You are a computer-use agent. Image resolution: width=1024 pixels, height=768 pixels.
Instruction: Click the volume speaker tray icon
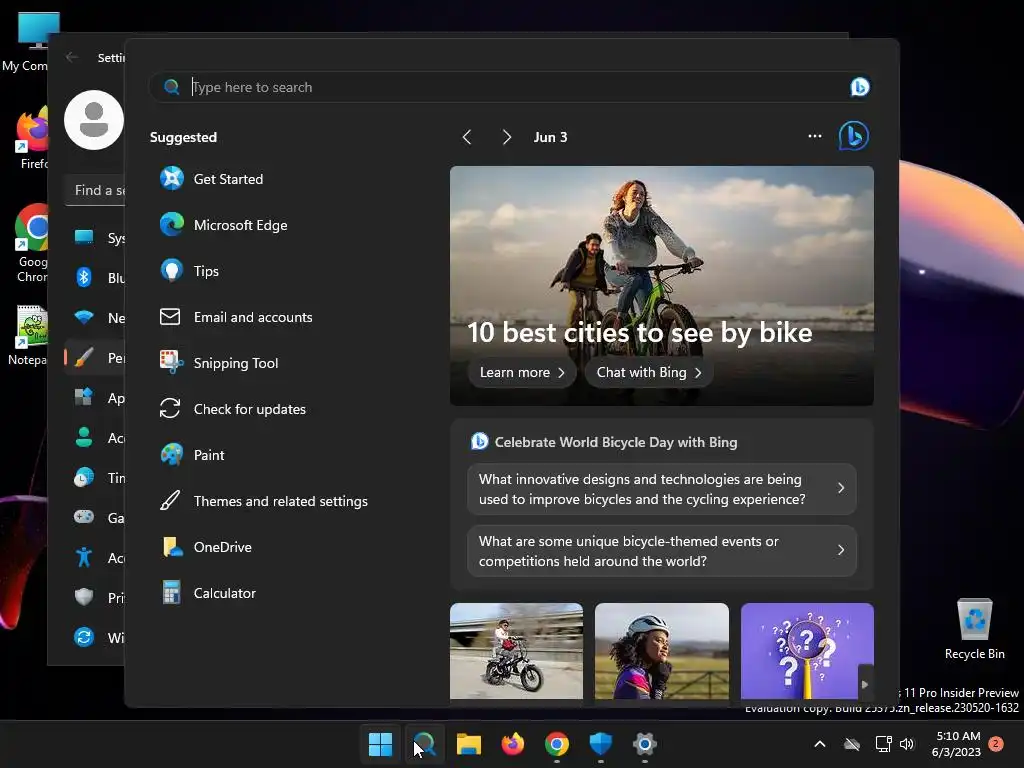pos(906,744)
